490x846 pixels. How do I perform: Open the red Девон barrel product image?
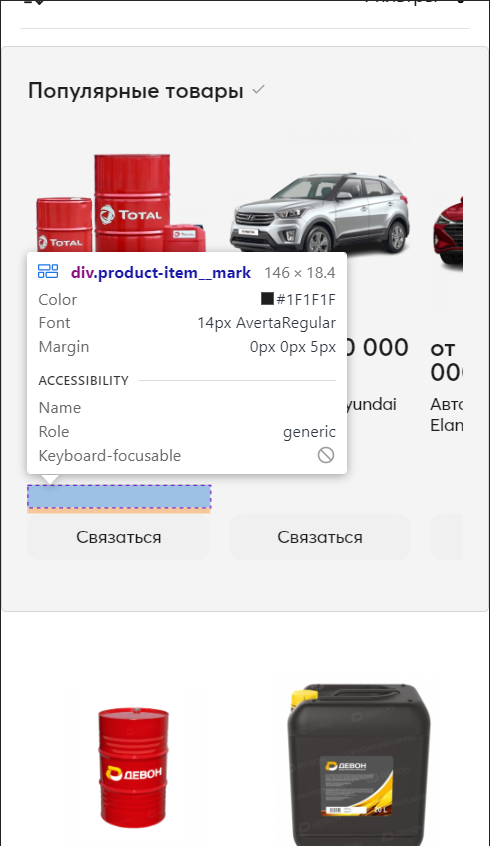133,766
